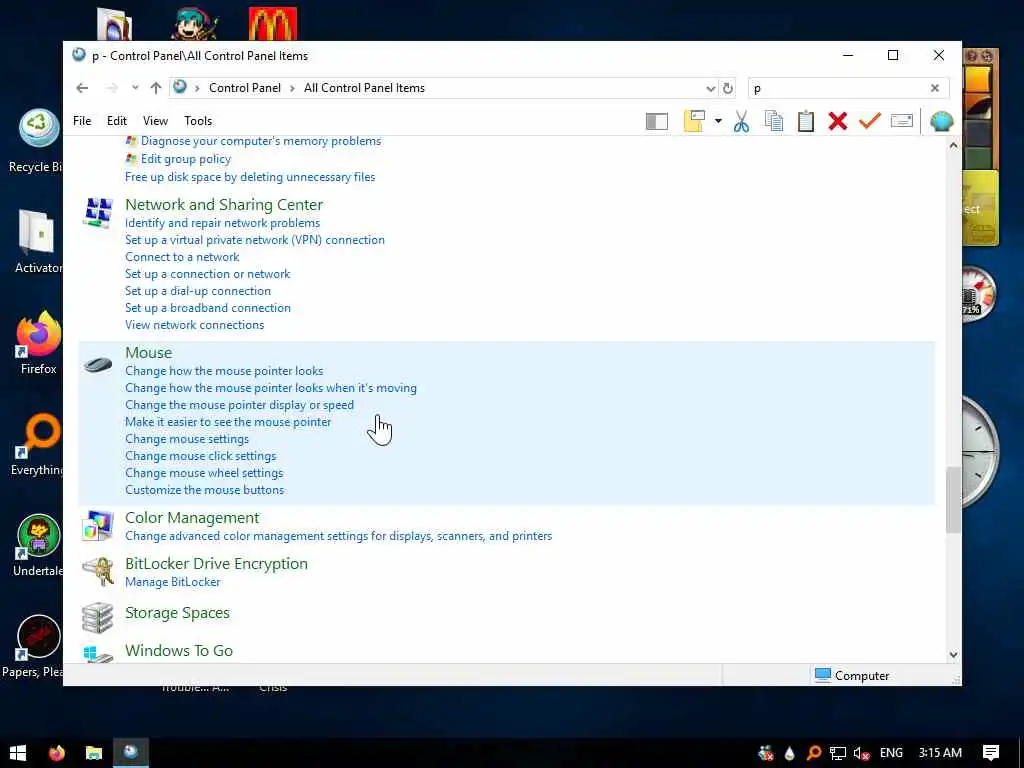Open the notification center icon
The height and width of the screenshot is (768, 1024).
(991, 753)
